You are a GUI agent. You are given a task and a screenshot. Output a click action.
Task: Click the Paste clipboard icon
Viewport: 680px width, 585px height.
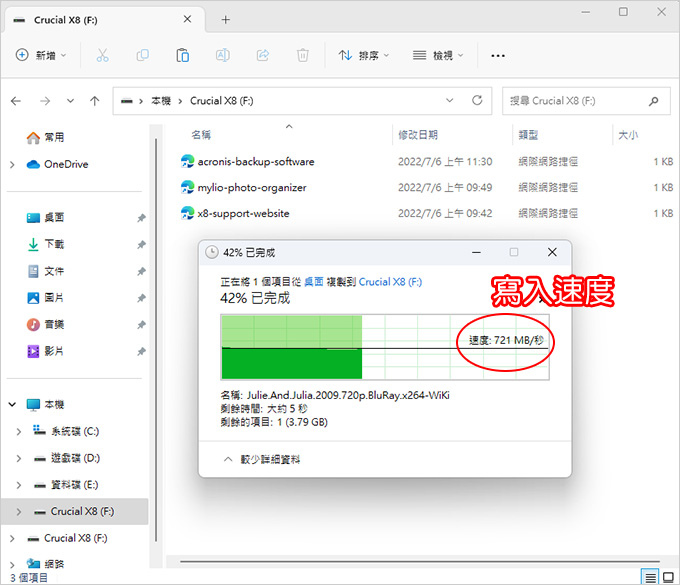coord(183,56)
